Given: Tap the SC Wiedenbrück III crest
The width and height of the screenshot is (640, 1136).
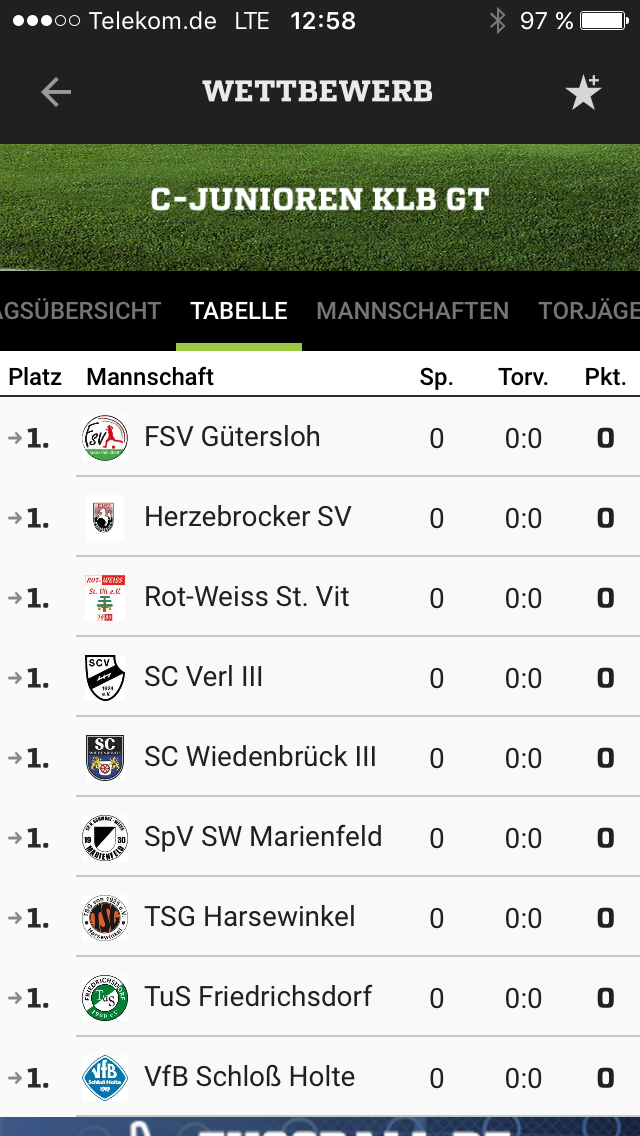Looking at the screenshot, I should point(105,758).
